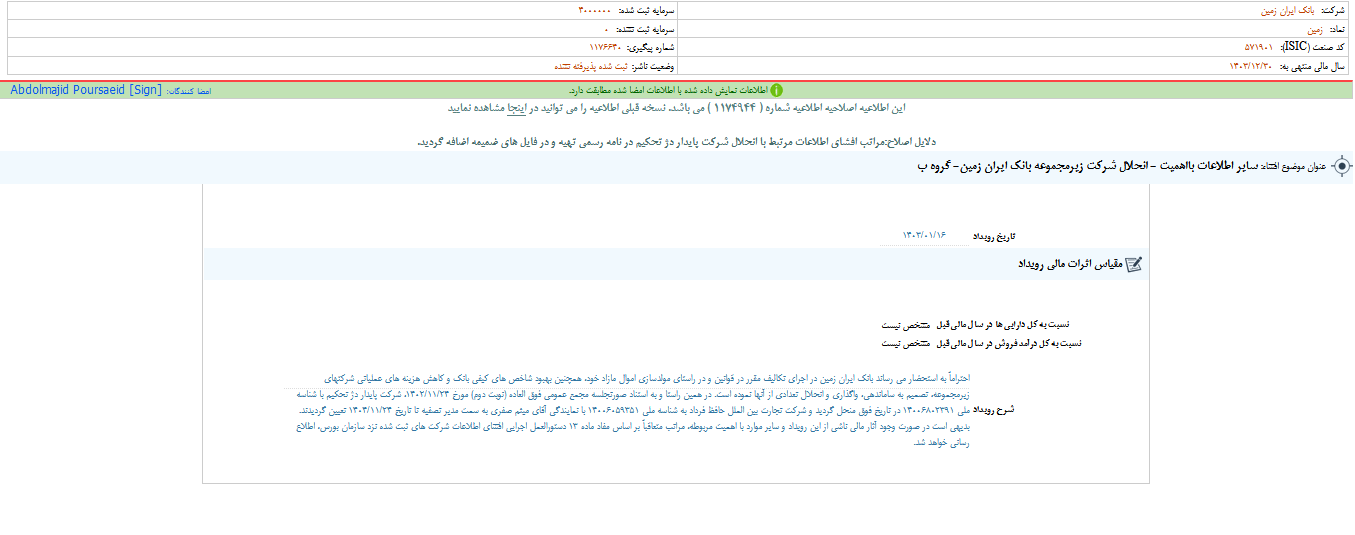The height and width of the screenshot is (535, 1355).
Task: Click the green information circle icon
Action: click(x=777, y=90)
